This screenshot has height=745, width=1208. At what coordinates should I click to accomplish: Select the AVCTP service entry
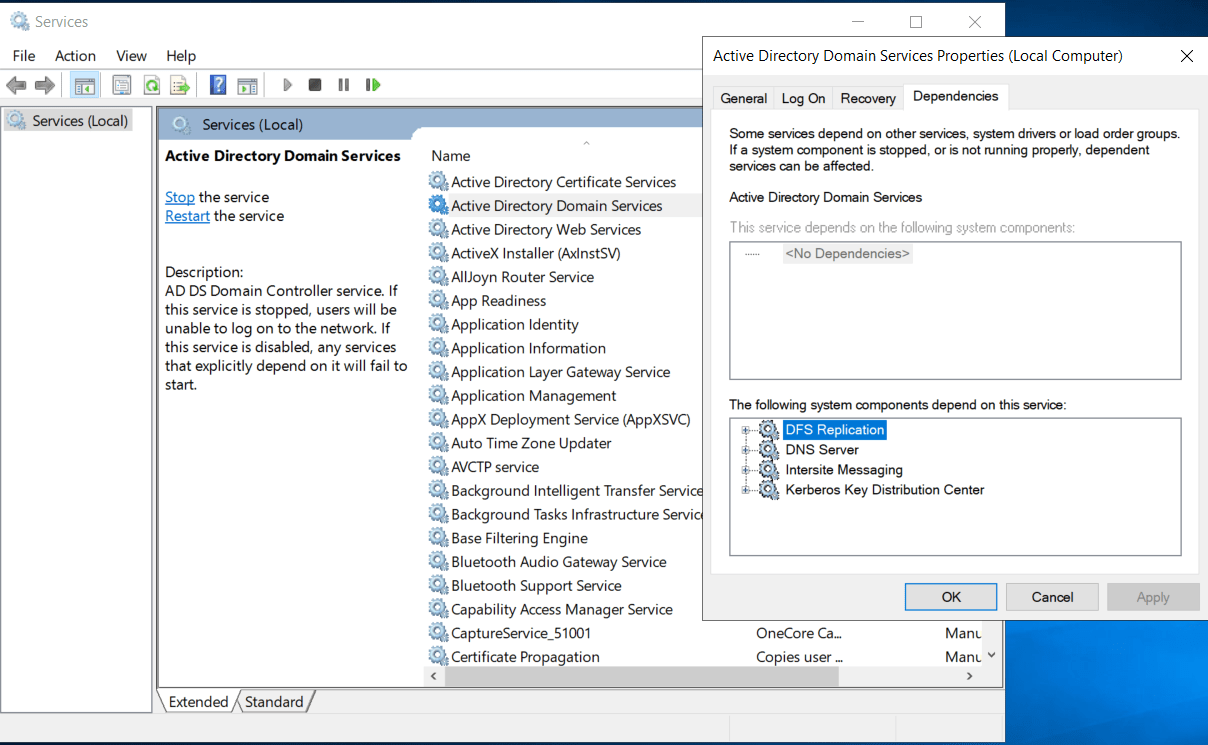495,466
